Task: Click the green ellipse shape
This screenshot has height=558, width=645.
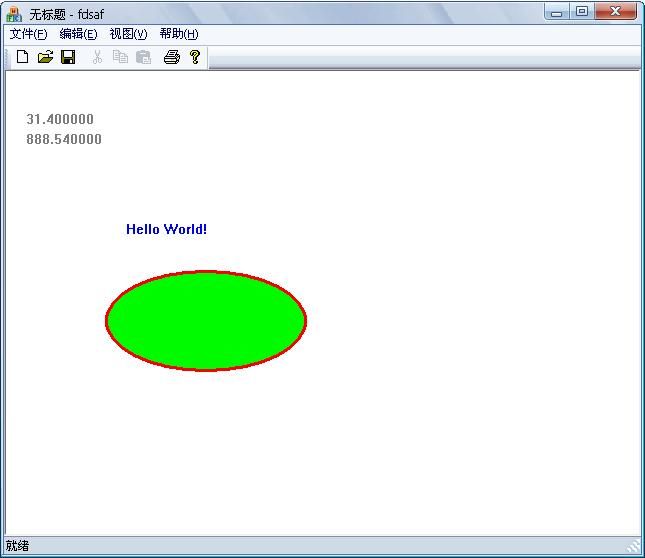Action: click(x=206, y=321)
